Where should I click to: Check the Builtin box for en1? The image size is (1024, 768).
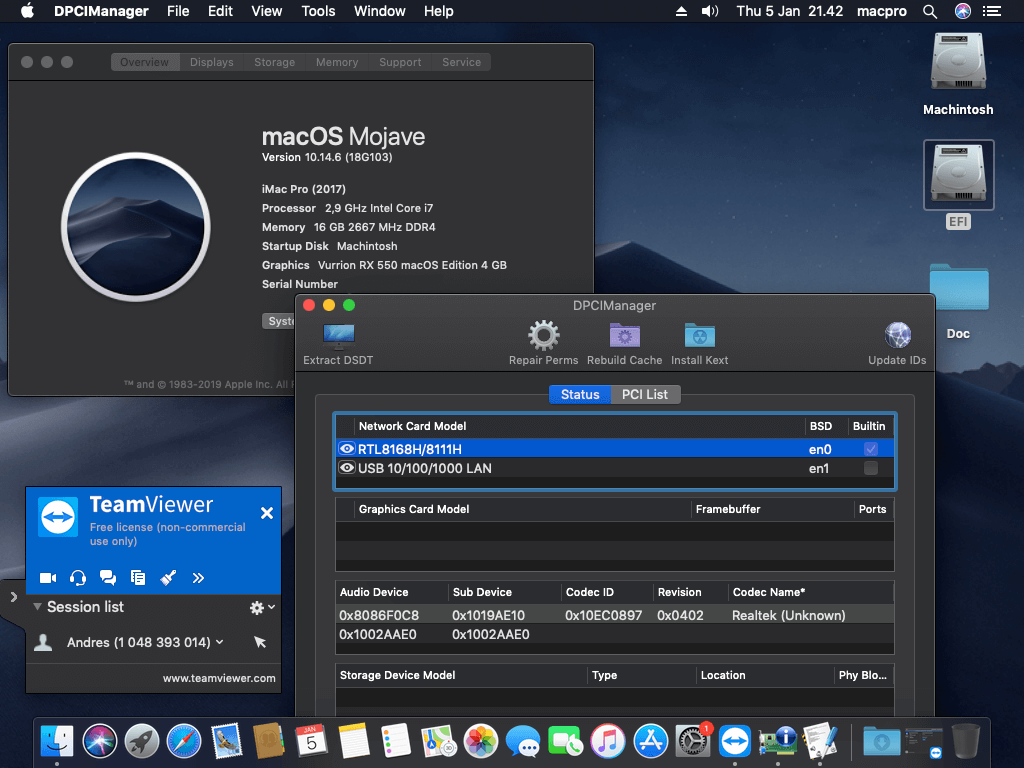pyautogui.click(x=871, y=468)
